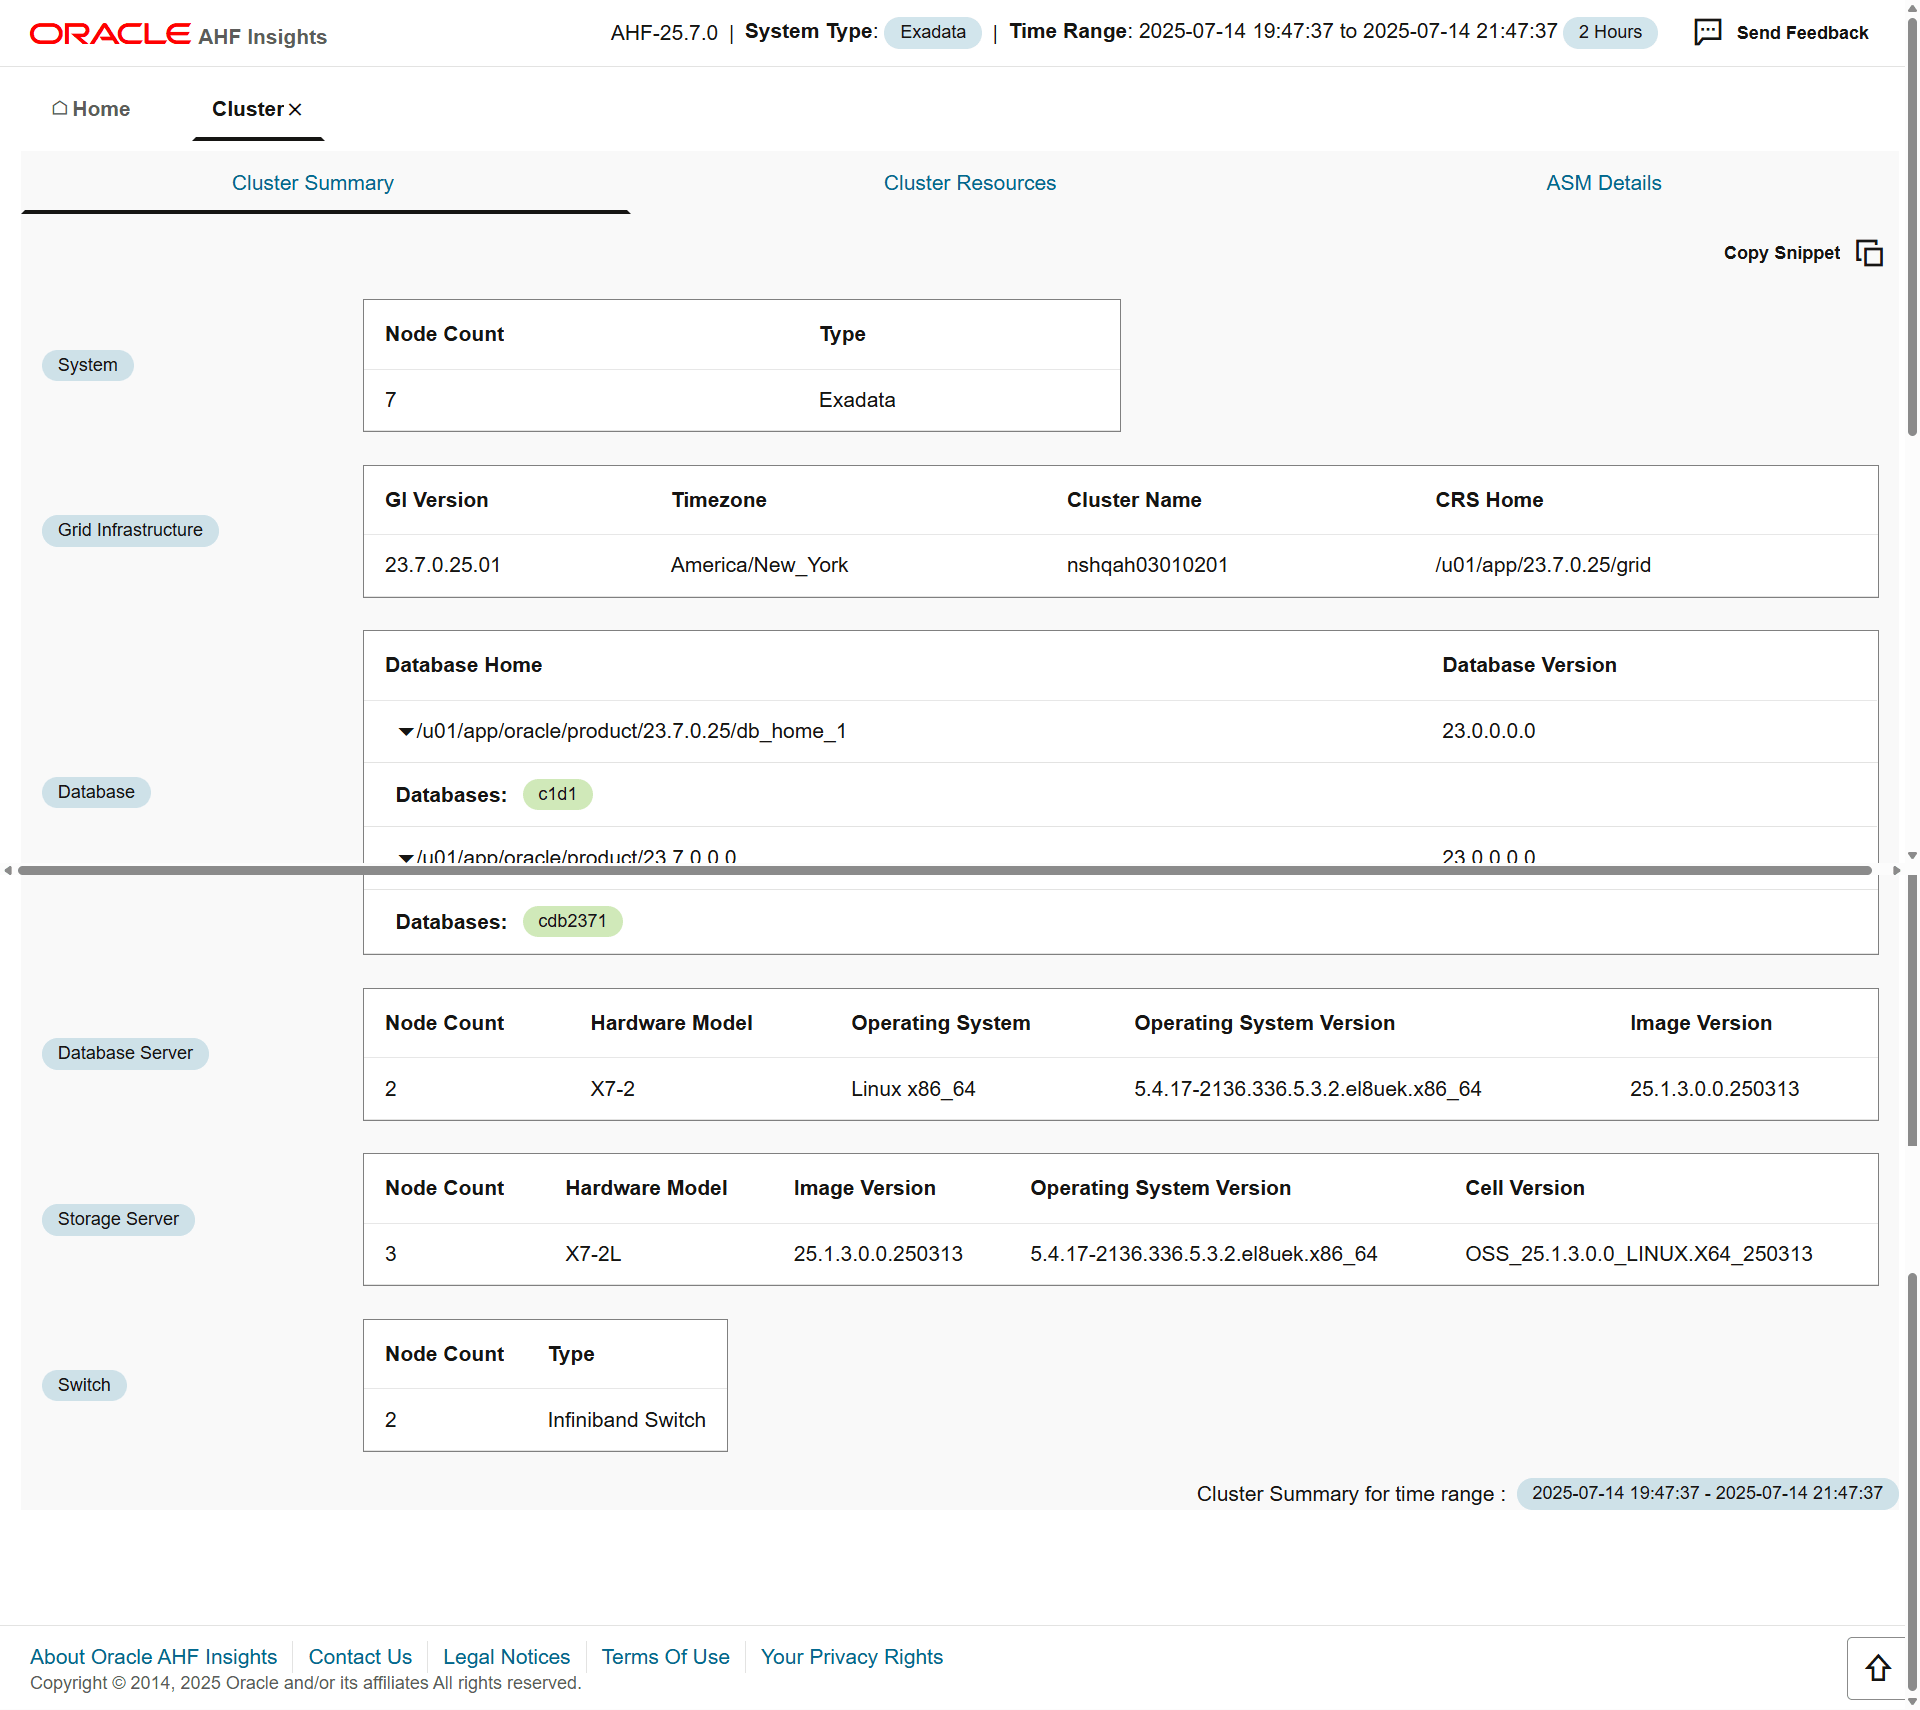
Task: Click the Storage Server section label
Action: coord(118,1219)
